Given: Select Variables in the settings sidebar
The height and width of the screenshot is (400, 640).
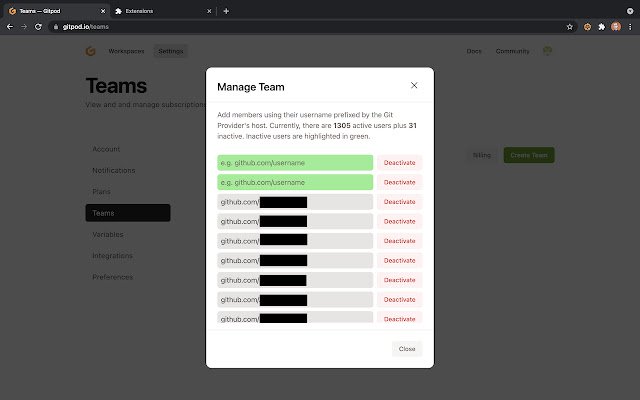Looking at the screenshot, I should point(128,234).
